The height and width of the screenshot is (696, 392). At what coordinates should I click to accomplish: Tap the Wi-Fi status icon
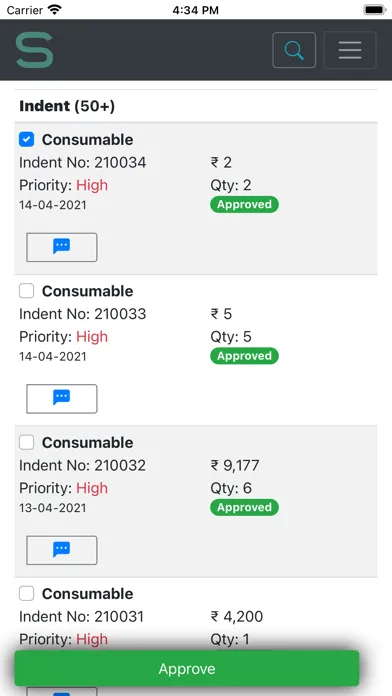[55, 10]
